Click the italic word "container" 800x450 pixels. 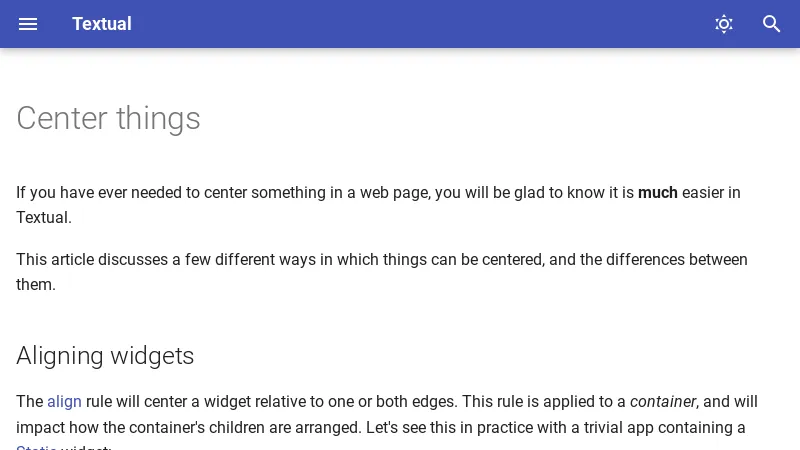coord(662,402)
